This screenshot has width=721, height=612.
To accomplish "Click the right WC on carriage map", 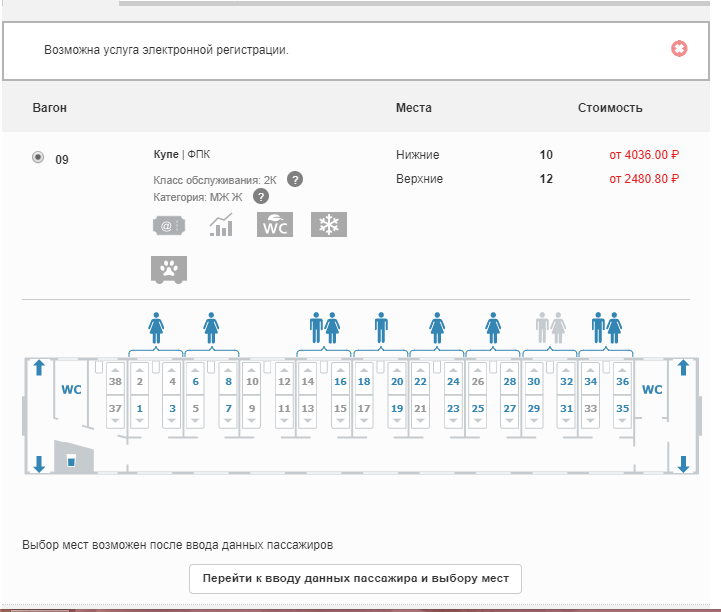I will (652, 389).
